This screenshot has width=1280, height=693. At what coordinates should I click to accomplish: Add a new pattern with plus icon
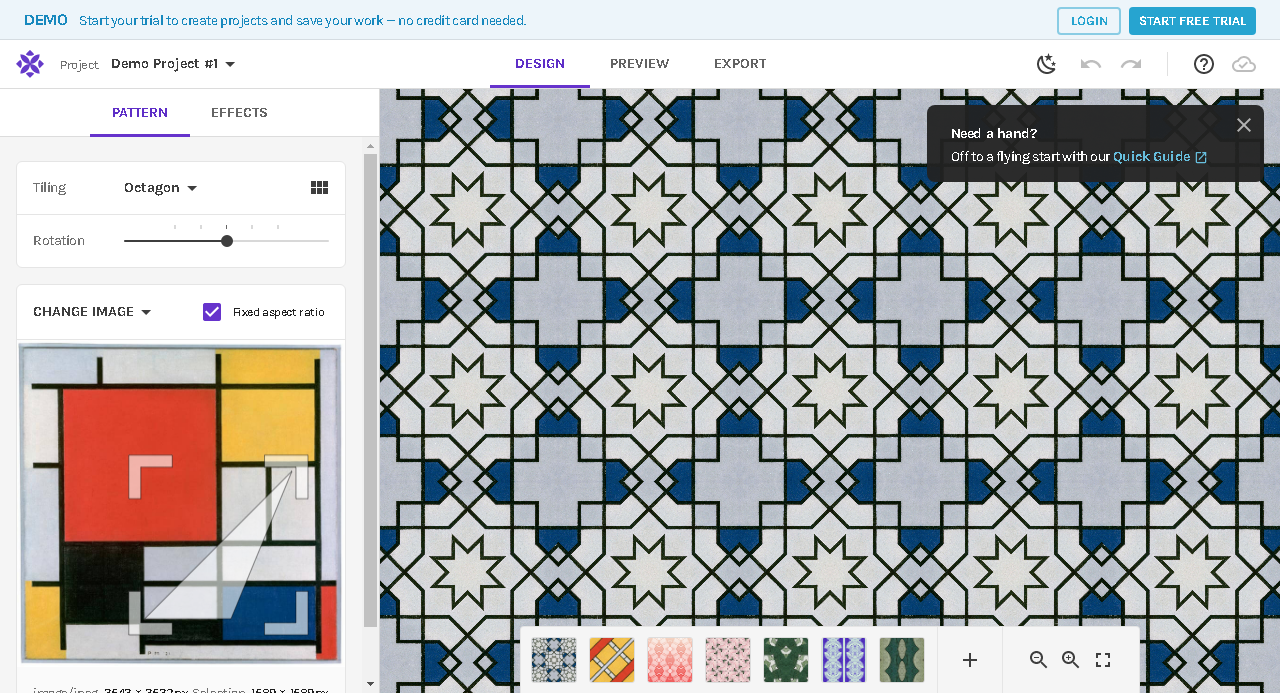tap(970, 660)
